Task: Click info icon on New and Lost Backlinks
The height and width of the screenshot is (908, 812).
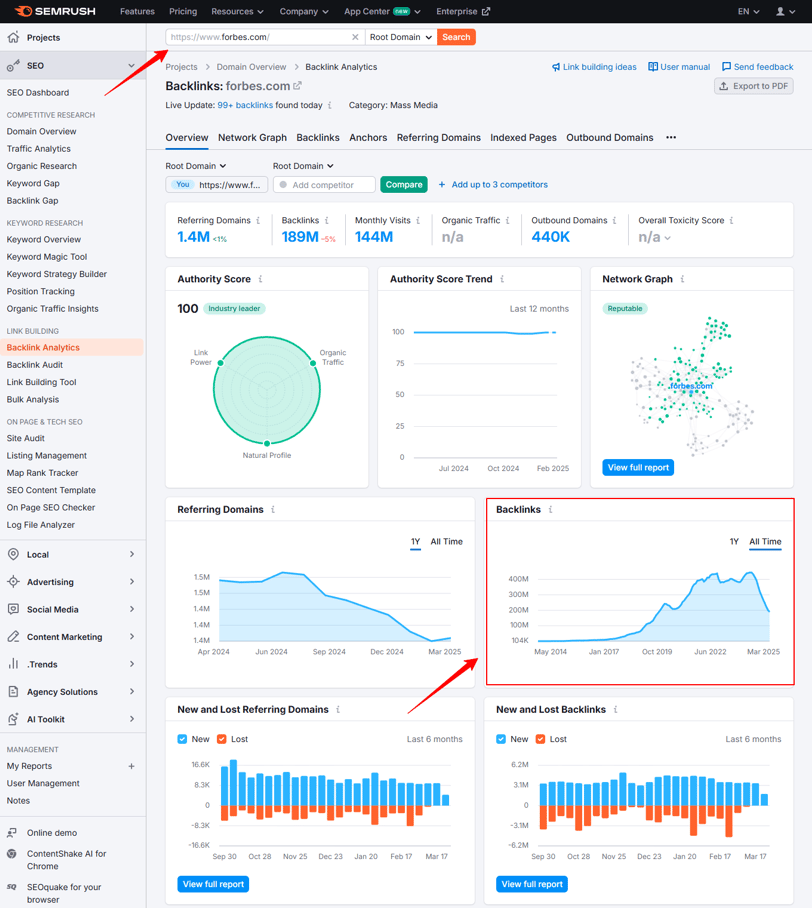Action: tap(615, 709)
